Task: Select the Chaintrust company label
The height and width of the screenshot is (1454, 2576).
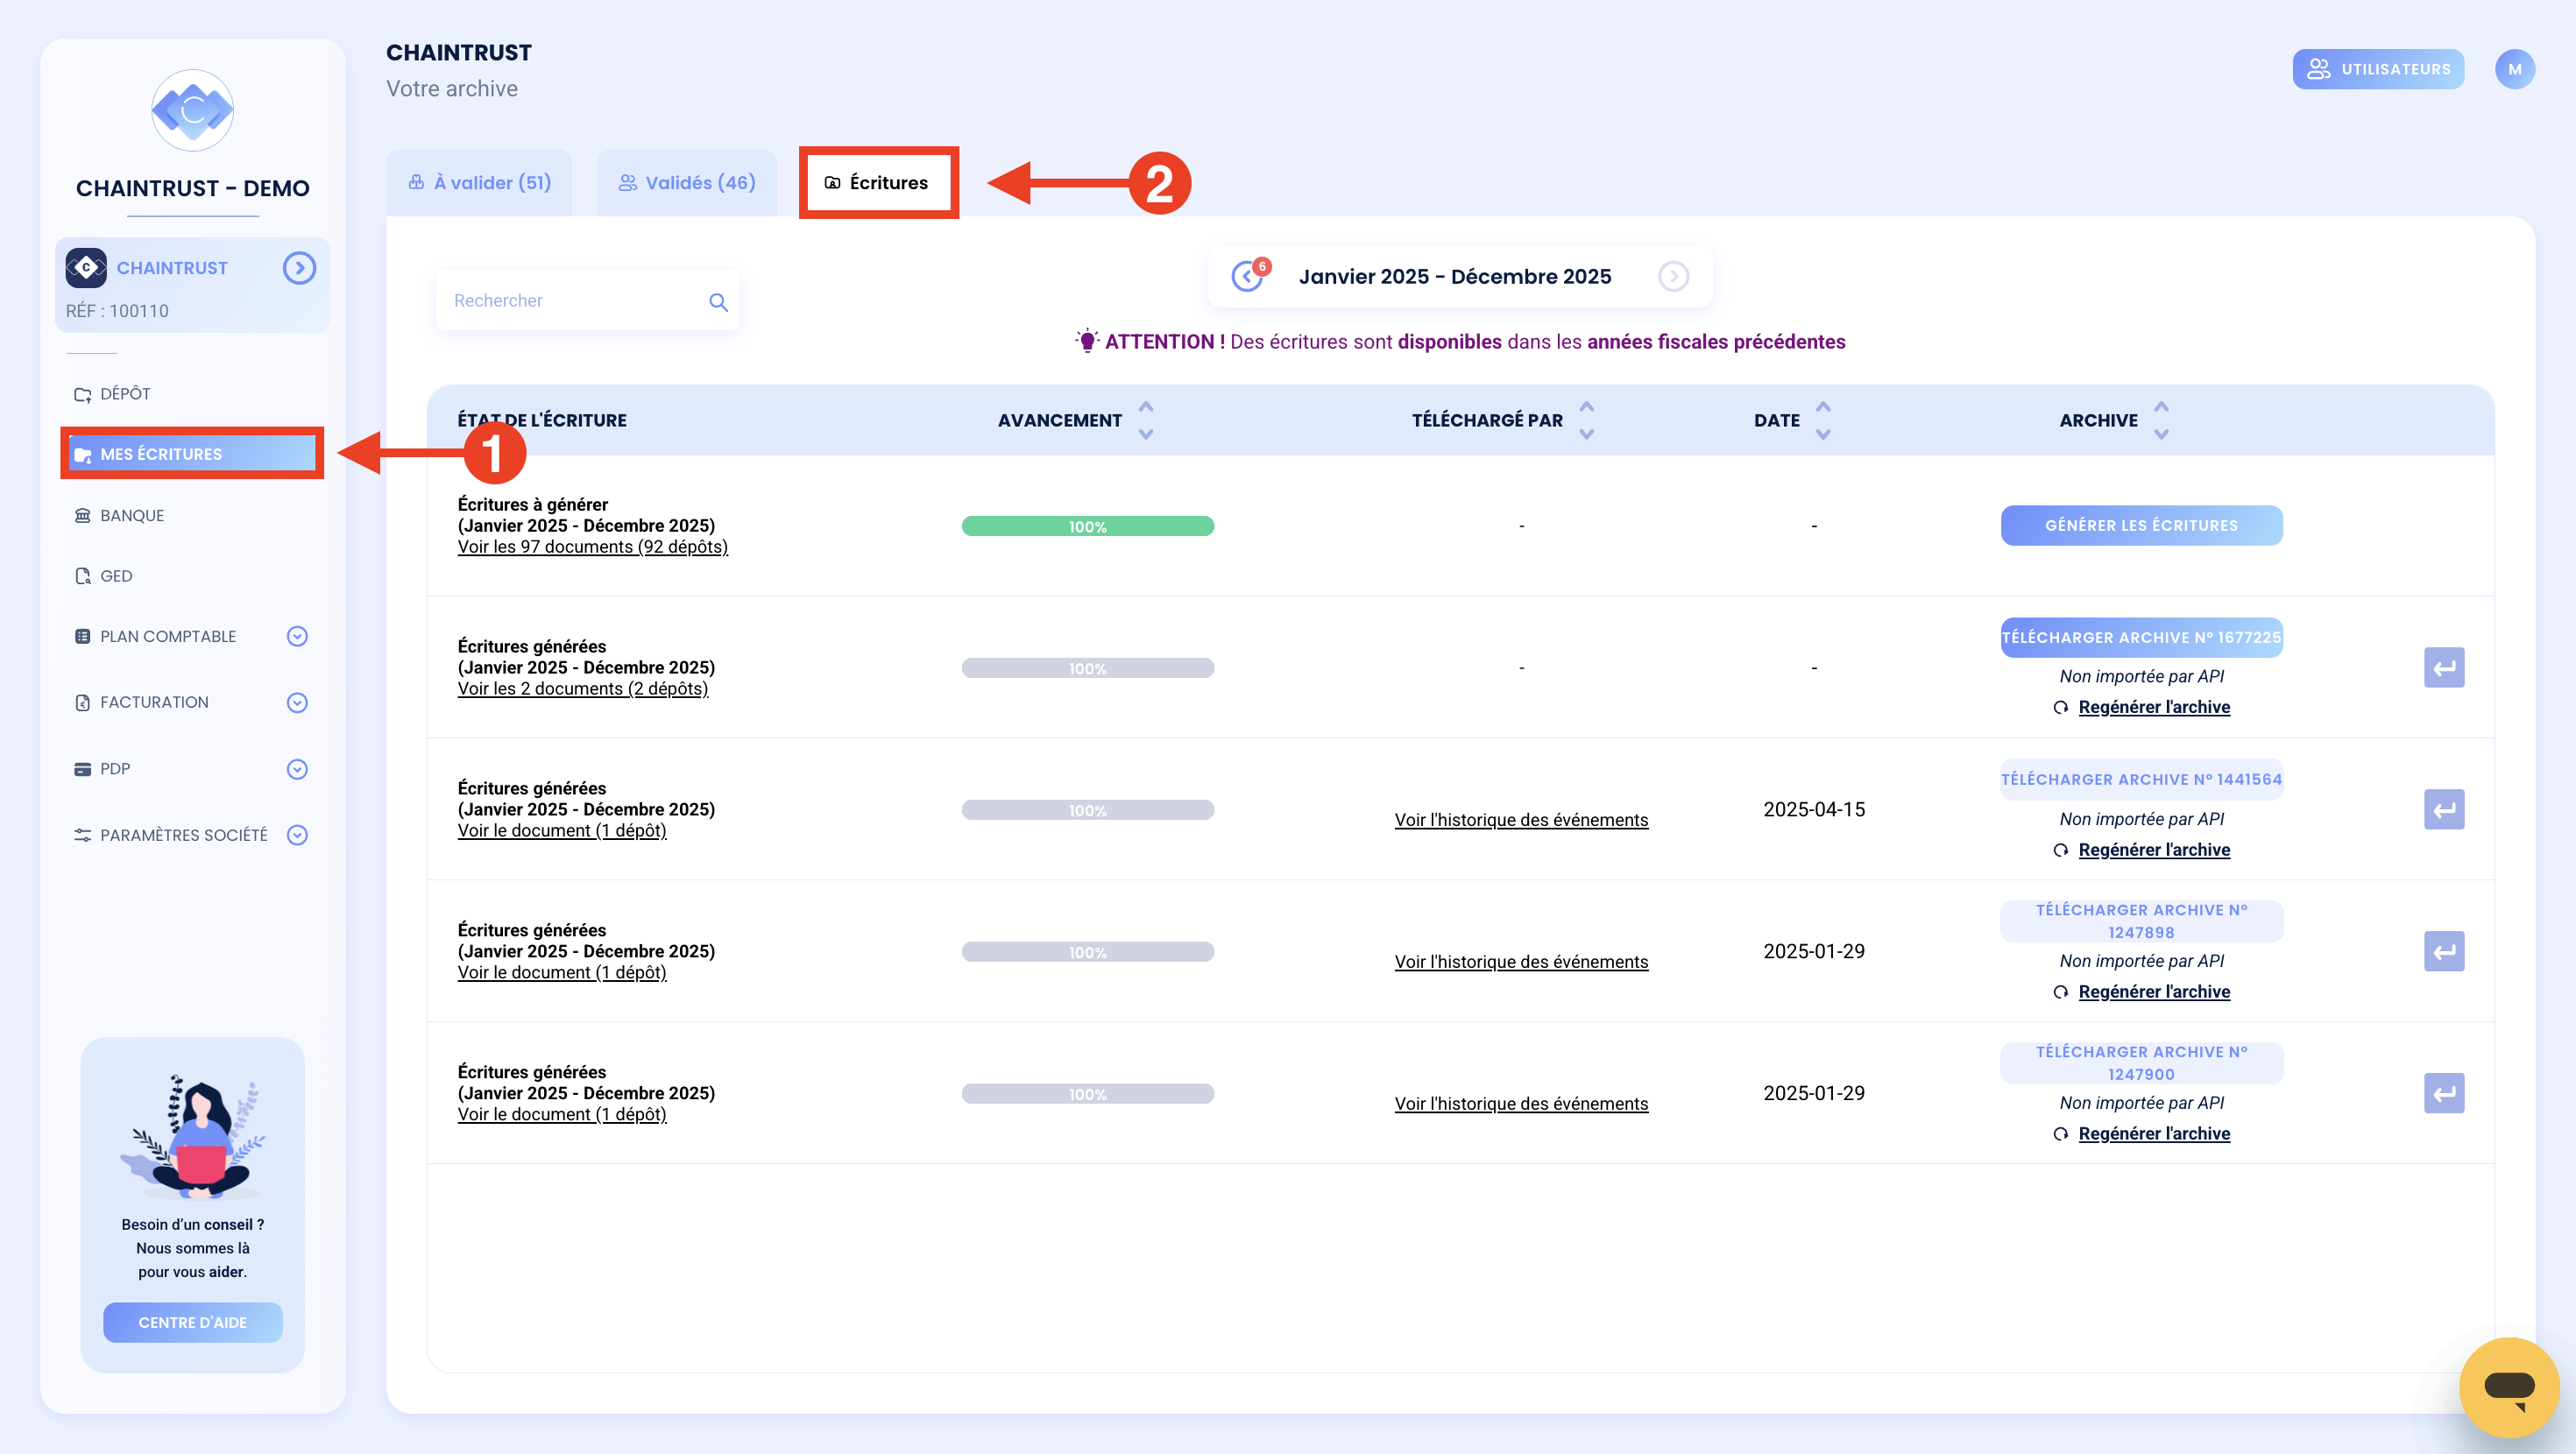Action: click(172, 268)
